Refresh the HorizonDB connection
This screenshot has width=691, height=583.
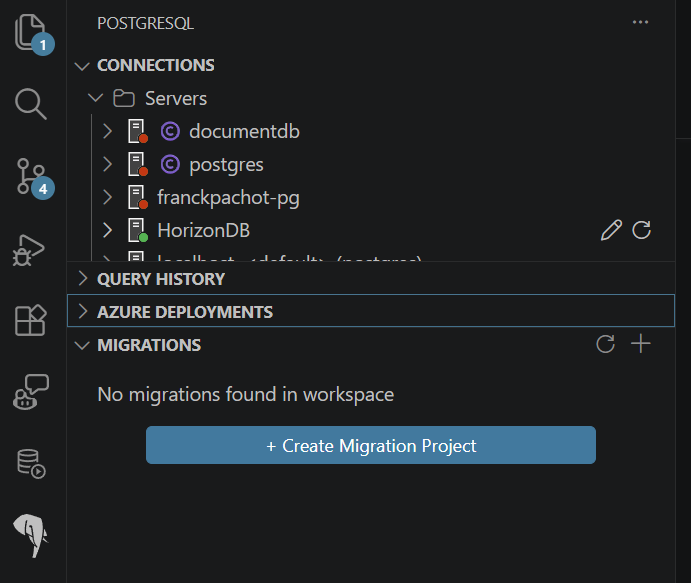(x=641, y=230)
